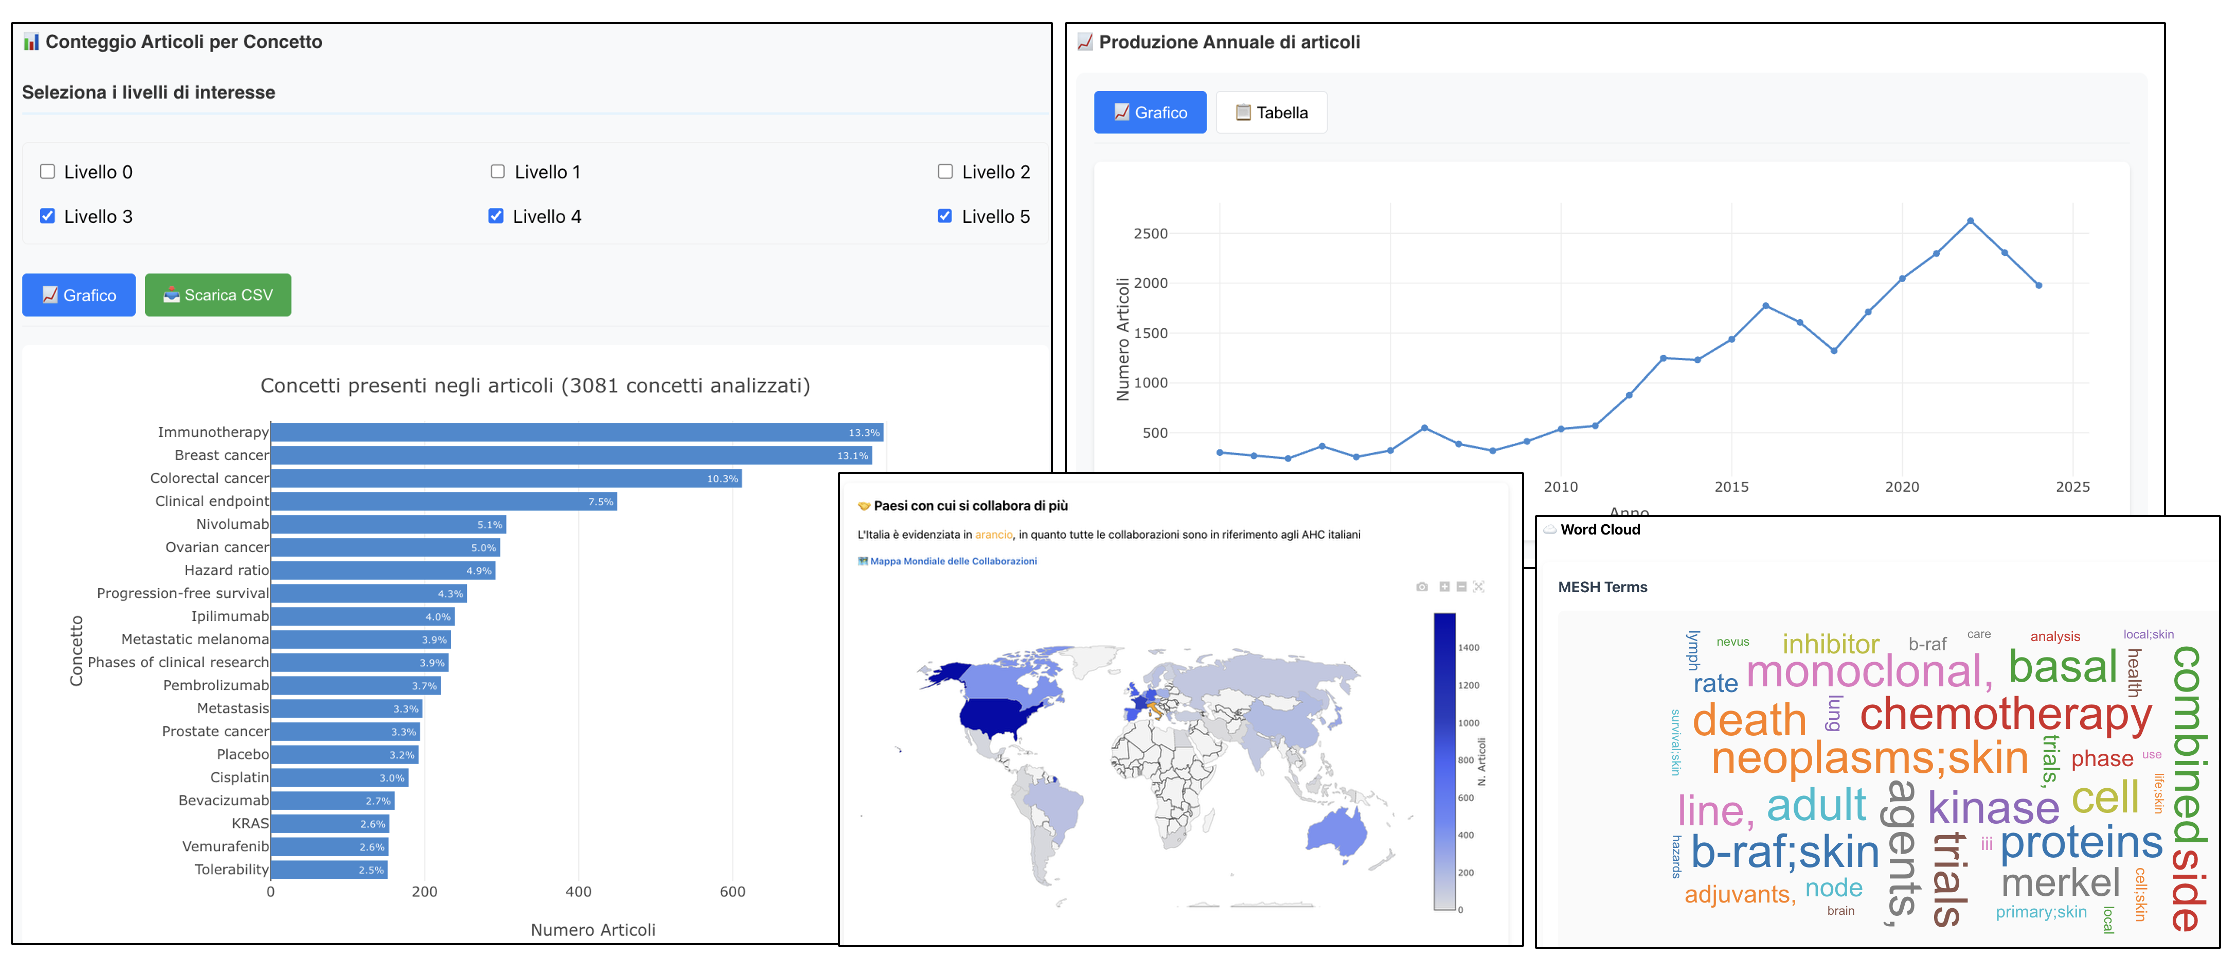2240x974 pixels.
Task: Disable the Livello 5 checkbox
Action: pyautogui.click(x=945, y=216)
